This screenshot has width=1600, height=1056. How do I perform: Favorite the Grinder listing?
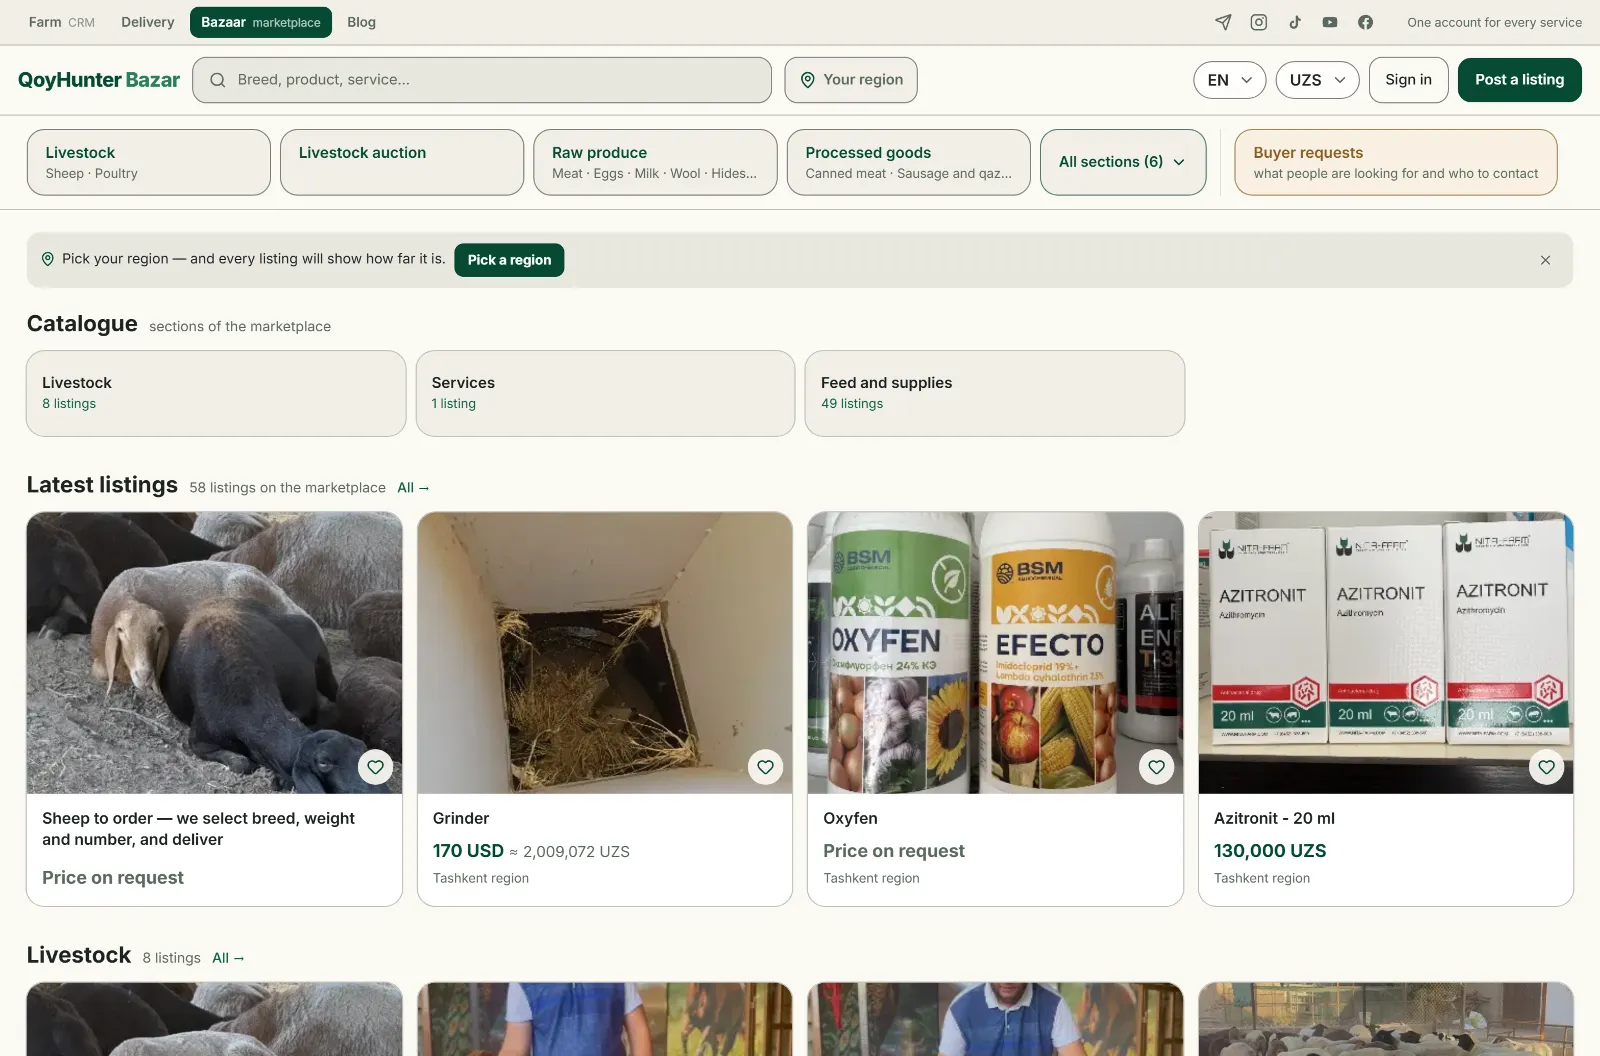(x=765, y=767)
